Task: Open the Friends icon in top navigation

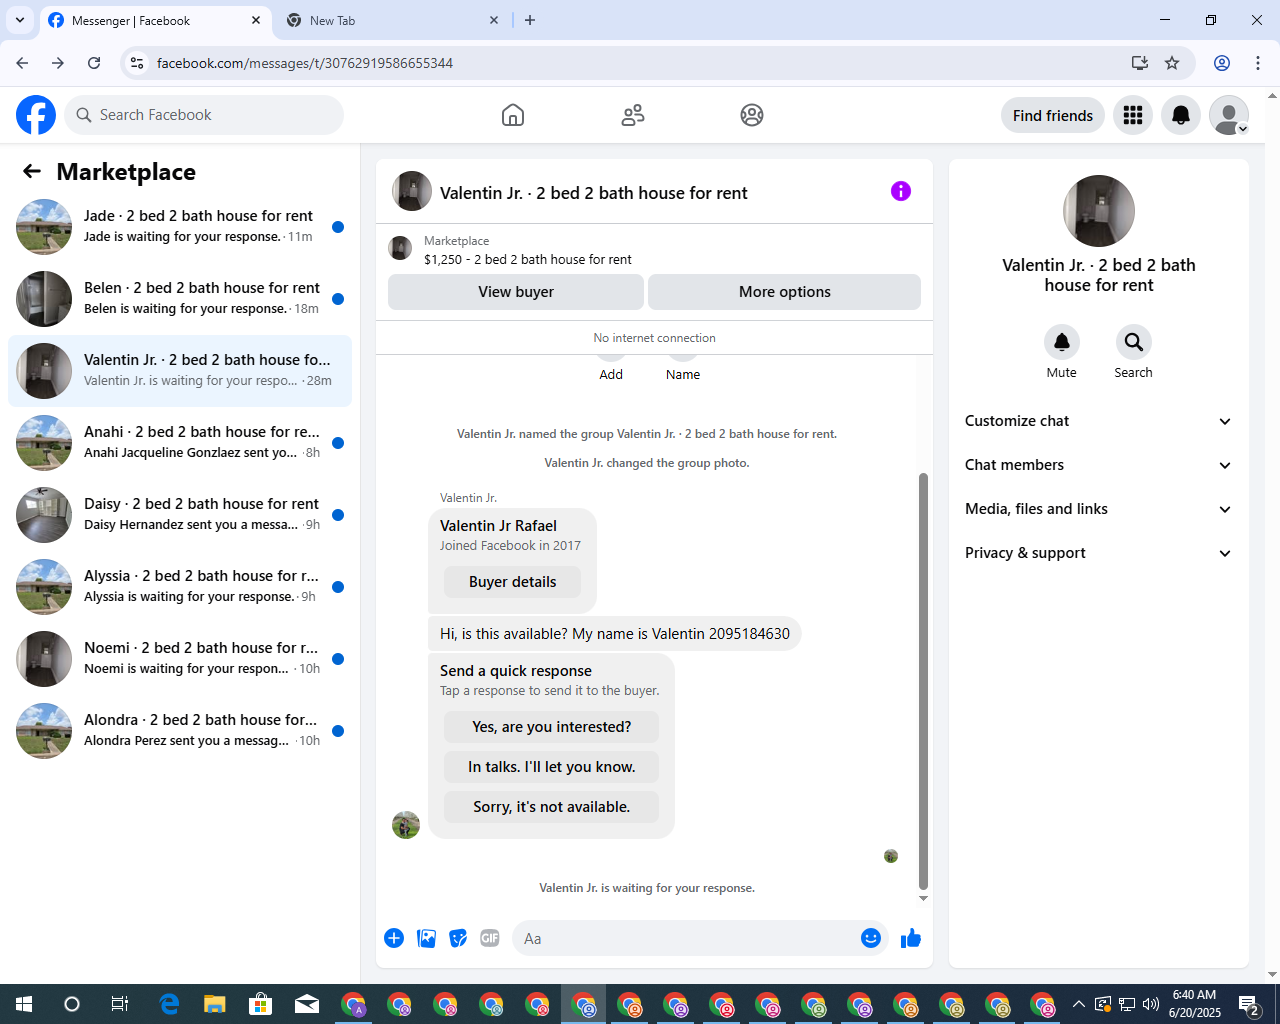Action: (633, 115)
